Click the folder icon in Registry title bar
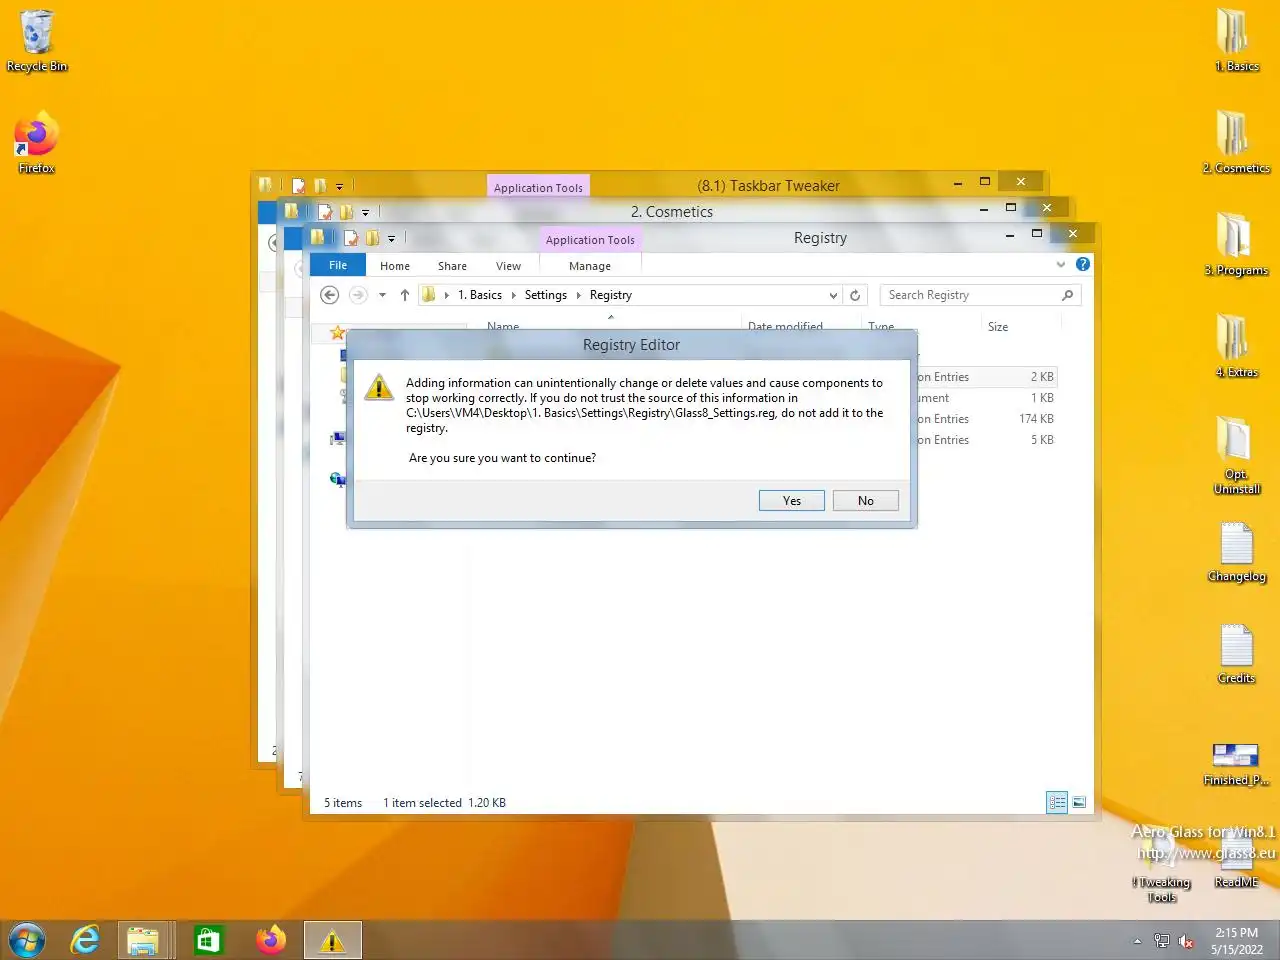1280x960 pixels. pos(318,237)
